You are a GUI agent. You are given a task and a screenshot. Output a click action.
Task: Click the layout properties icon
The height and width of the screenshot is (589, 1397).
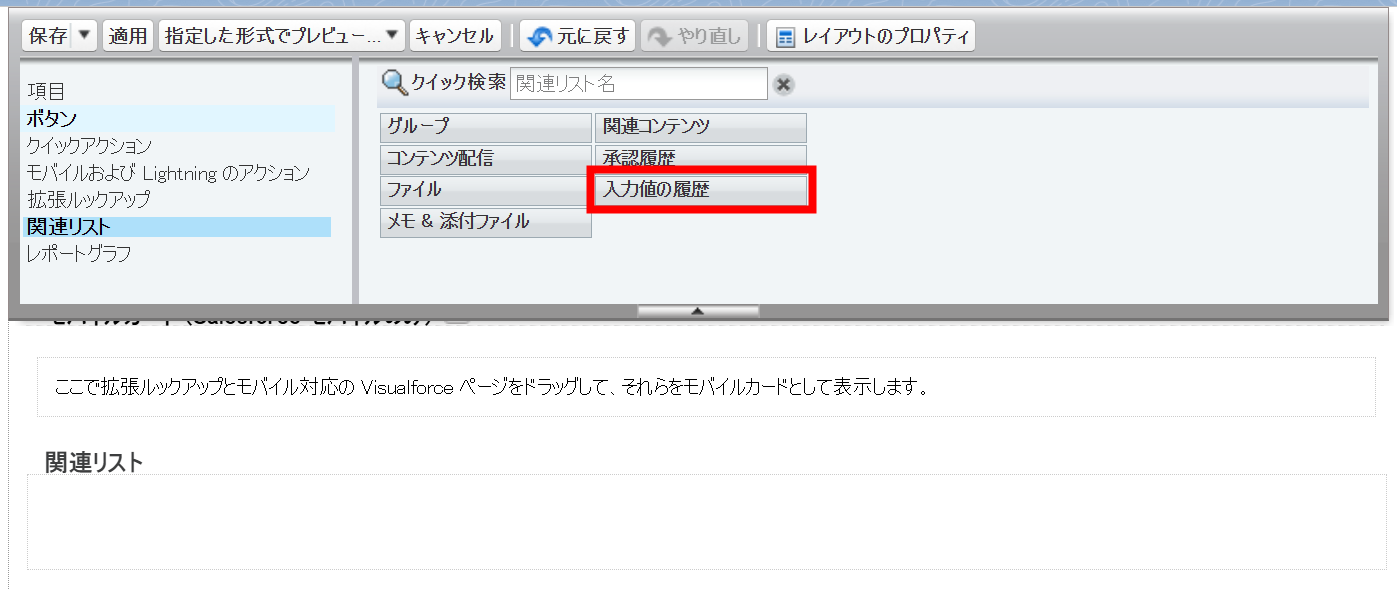click(786, 37)
